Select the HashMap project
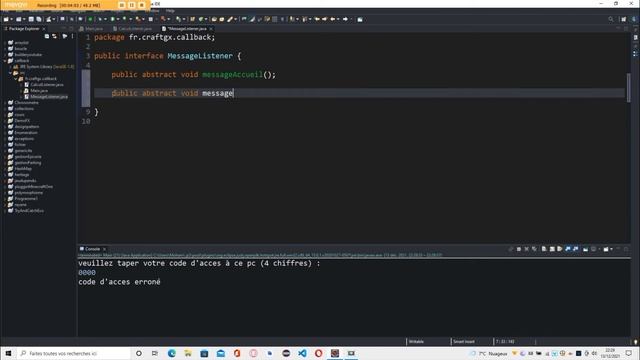 (23, 169)
